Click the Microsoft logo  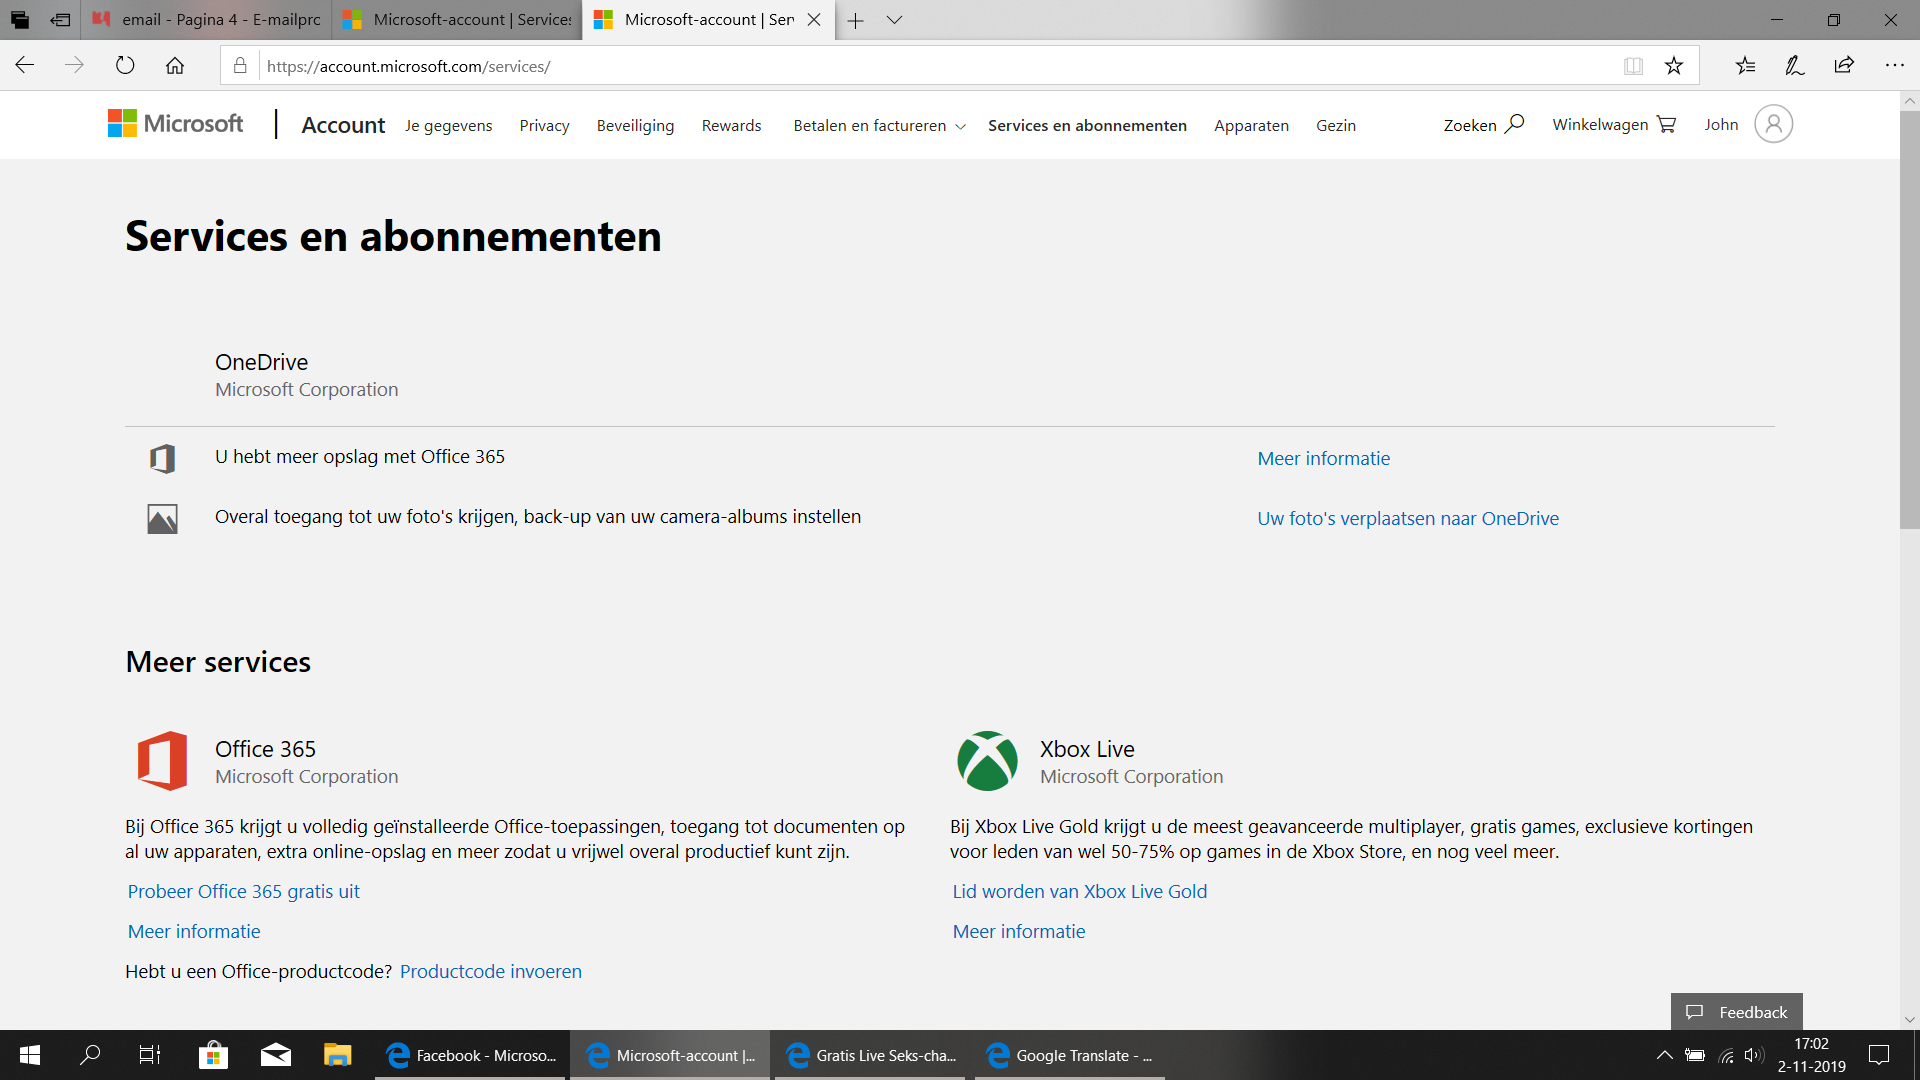click(176, 124)
